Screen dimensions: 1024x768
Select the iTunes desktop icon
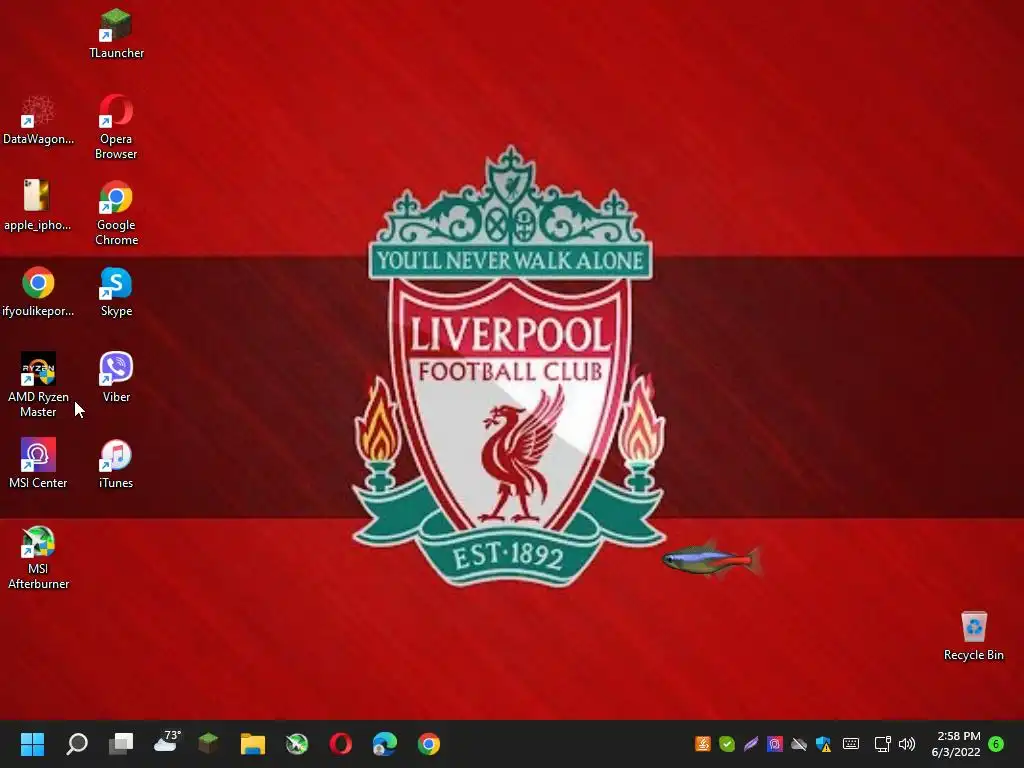(116, 464)
